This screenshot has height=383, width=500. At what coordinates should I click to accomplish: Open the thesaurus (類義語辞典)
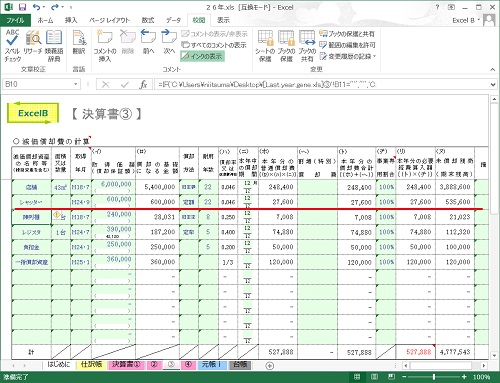click(x=54, y=46)
